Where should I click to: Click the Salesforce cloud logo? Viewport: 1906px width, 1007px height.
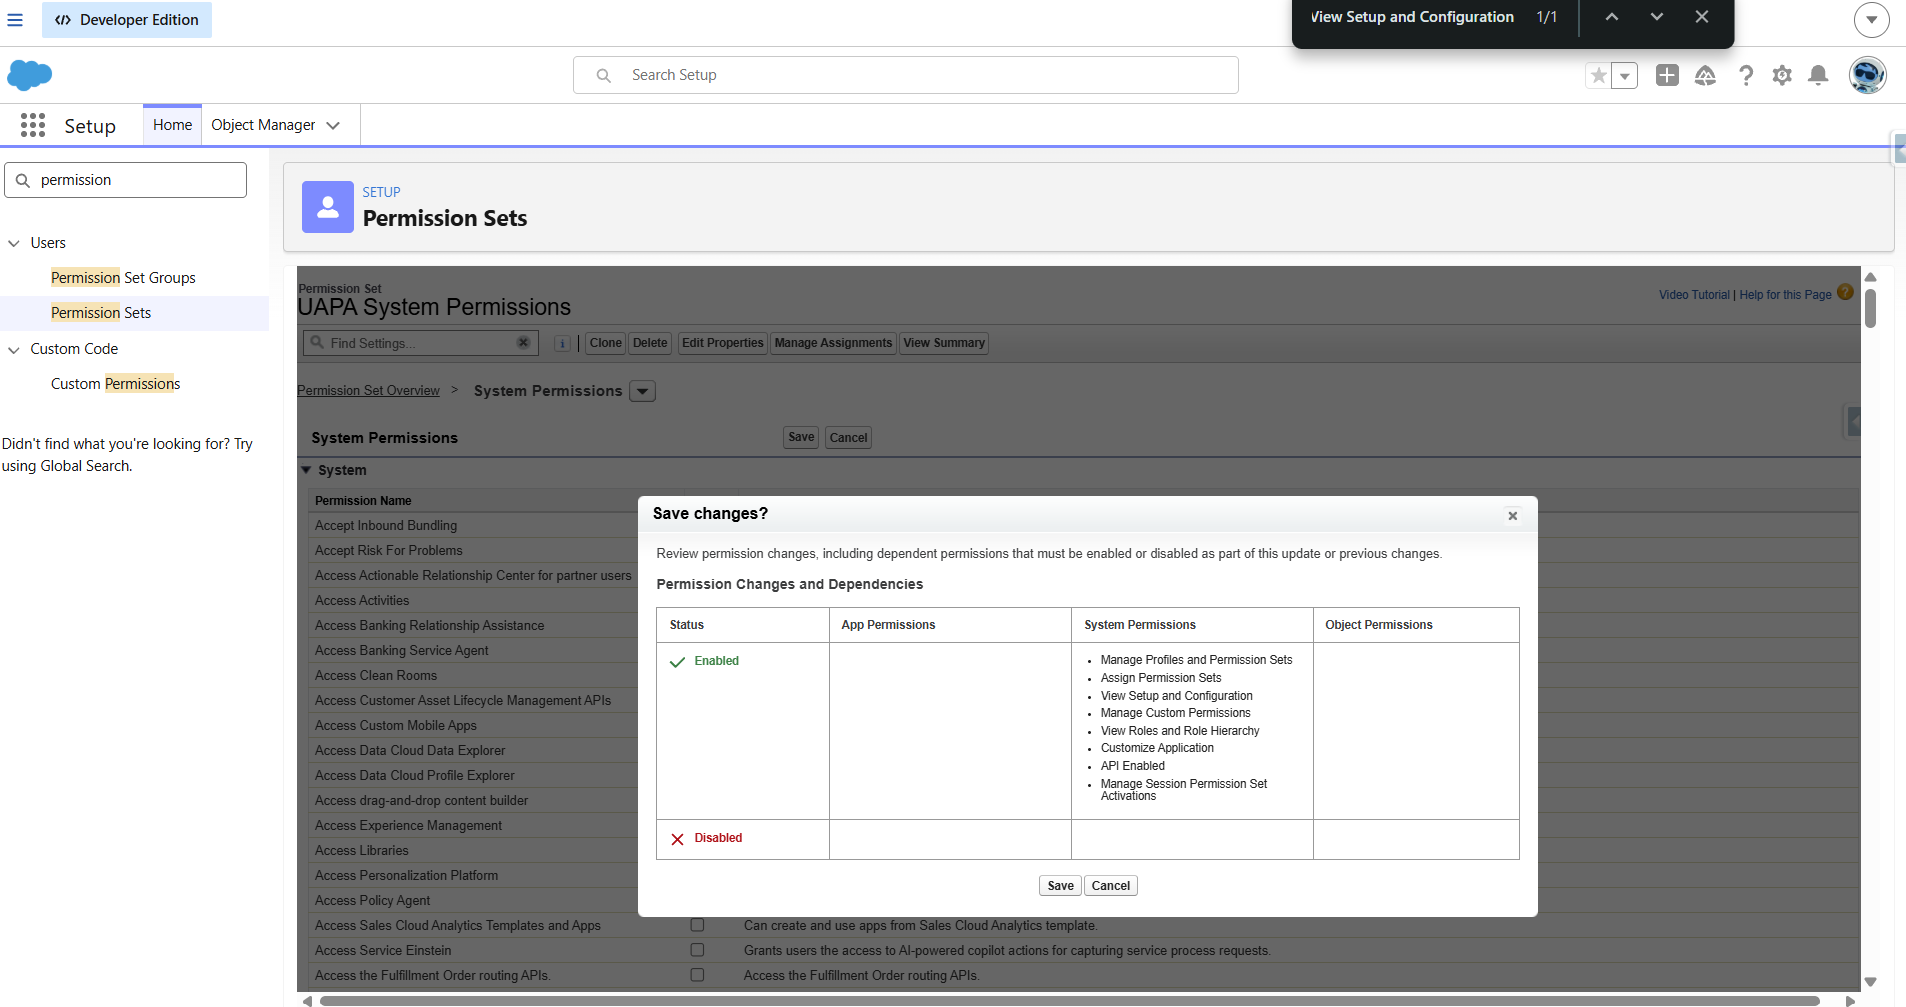tap(30, 75)
